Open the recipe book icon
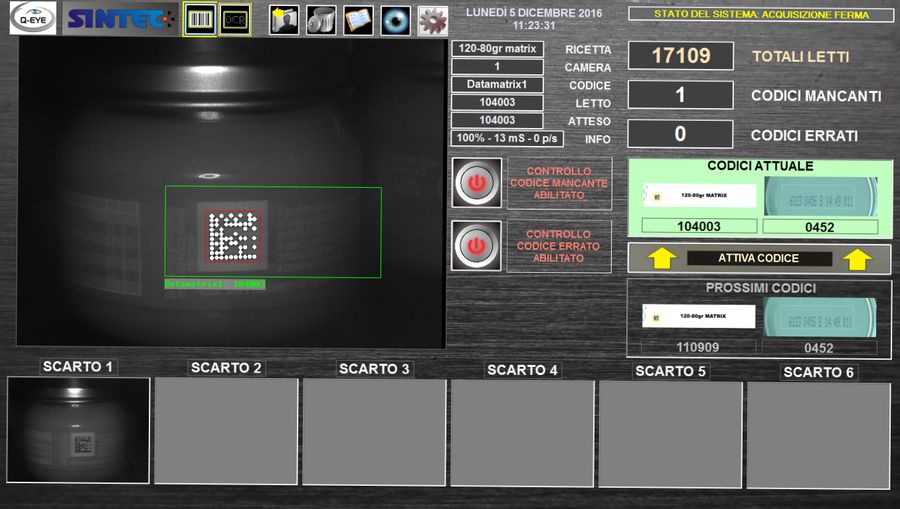 (x=358, y=20)
